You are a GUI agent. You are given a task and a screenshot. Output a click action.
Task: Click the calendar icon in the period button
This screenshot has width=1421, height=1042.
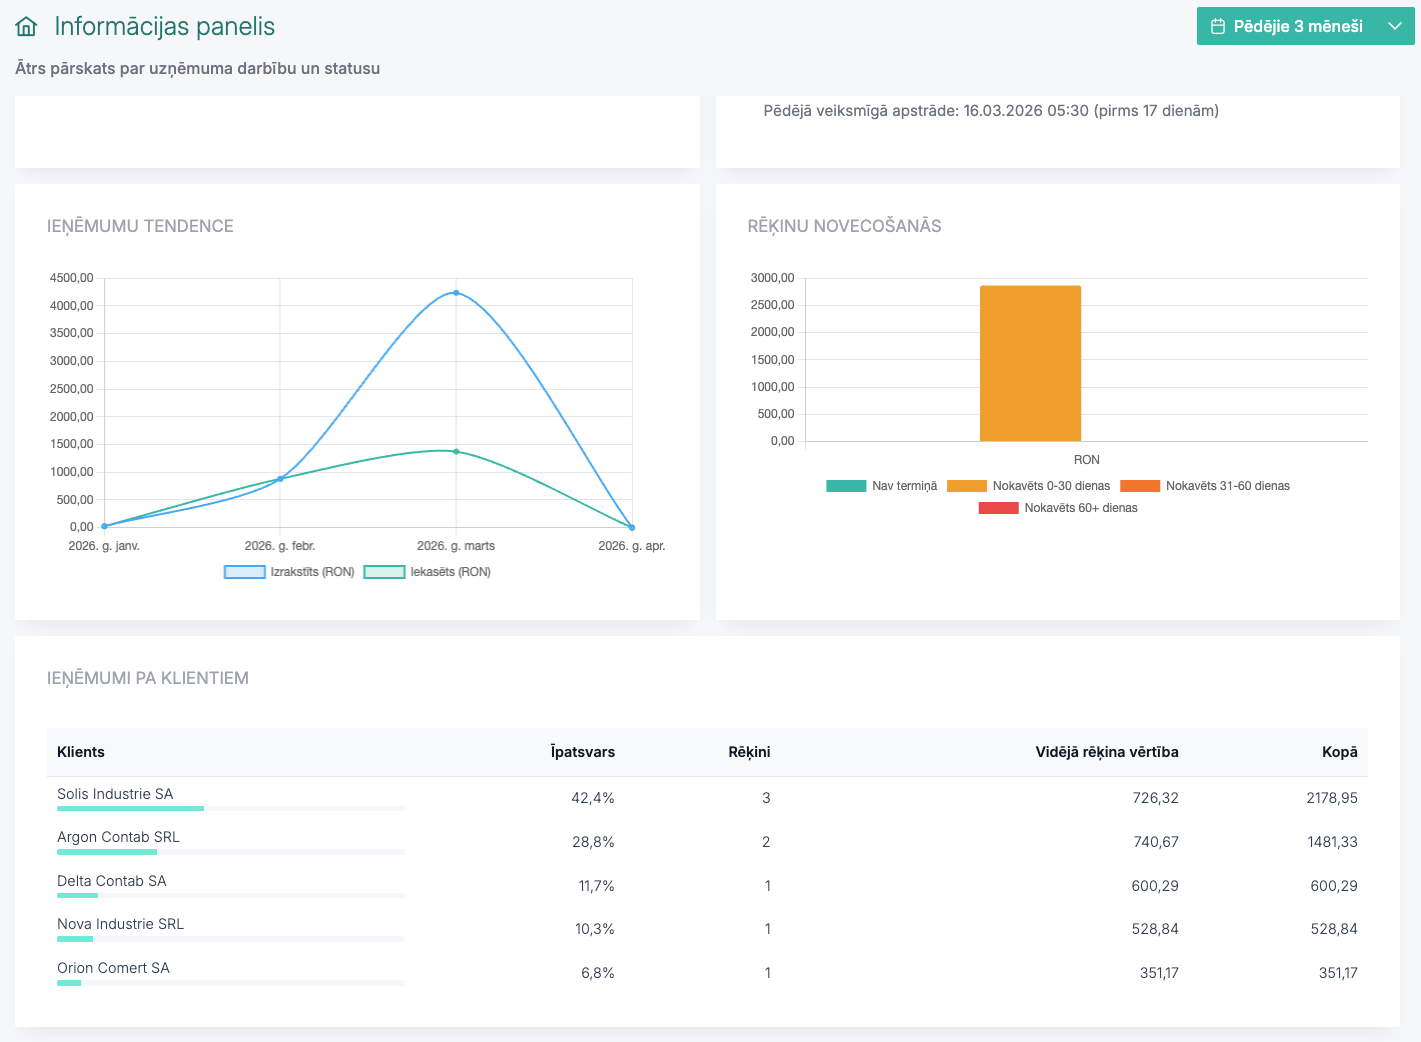coord(1217,27)
